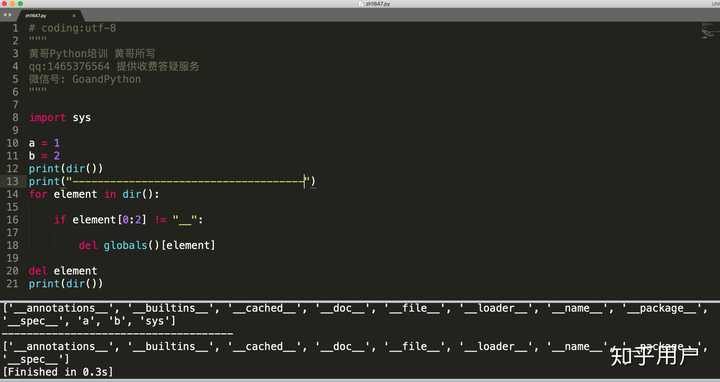Click line number 15 in the gutter
The height and width of the screenshot is (382, 720).
pyautogui.click(x=12, y=207)
